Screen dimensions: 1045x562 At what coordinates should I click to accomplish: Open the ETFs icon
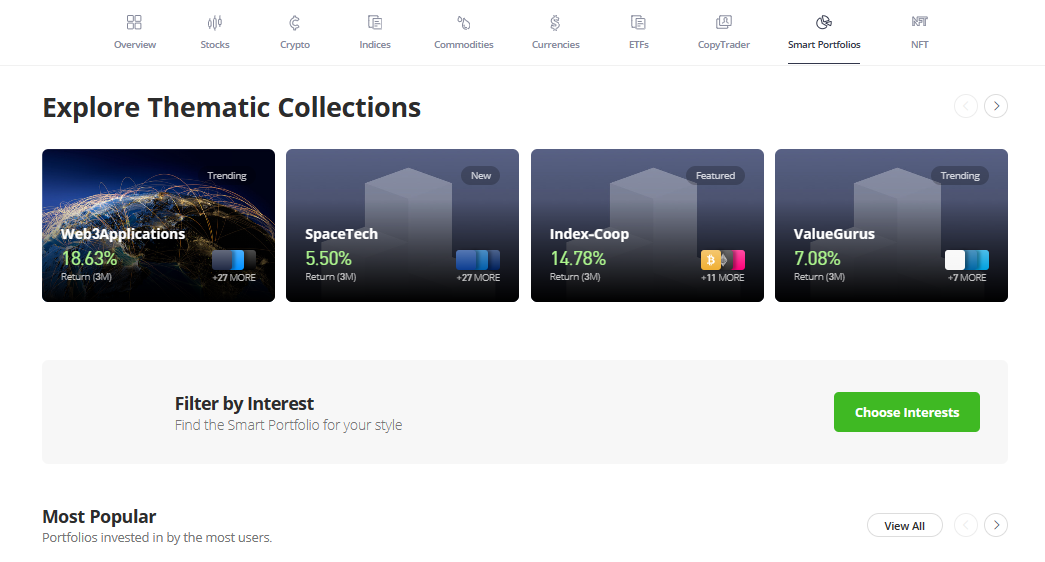pos(638,22)
